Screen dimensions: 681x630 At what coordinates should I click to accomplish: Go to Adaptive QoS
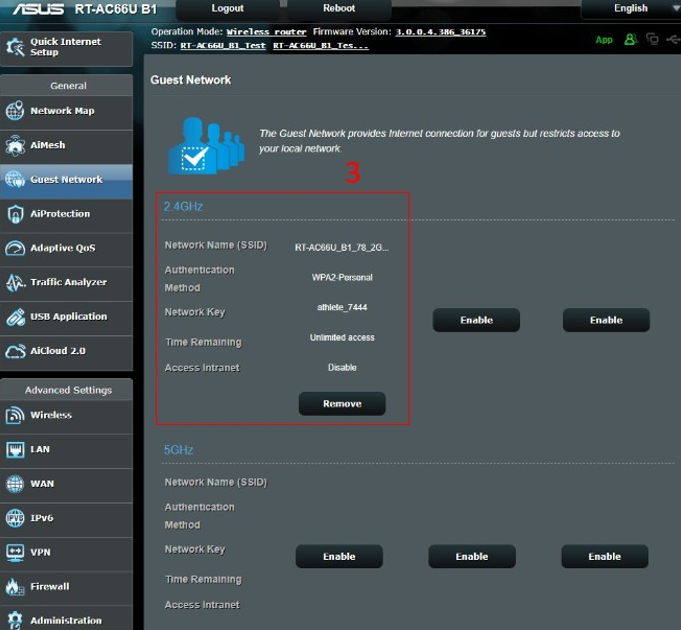(x=66, y=248)
